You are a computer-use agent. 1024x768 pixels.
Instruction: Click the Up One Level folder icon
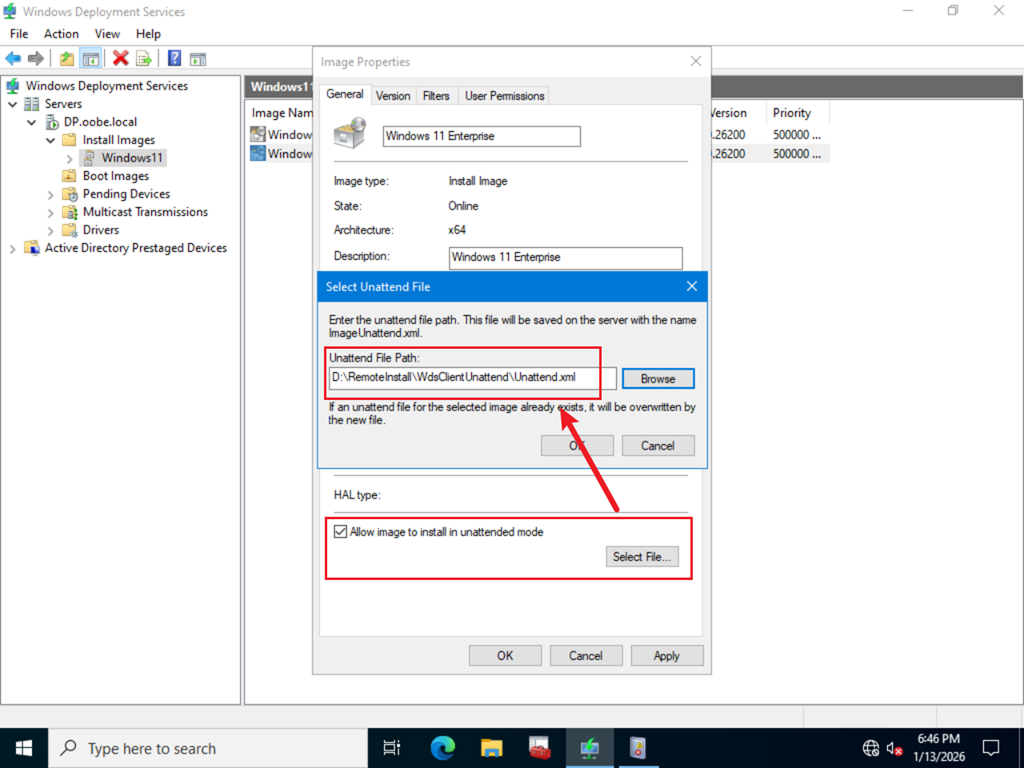[66, 59]
